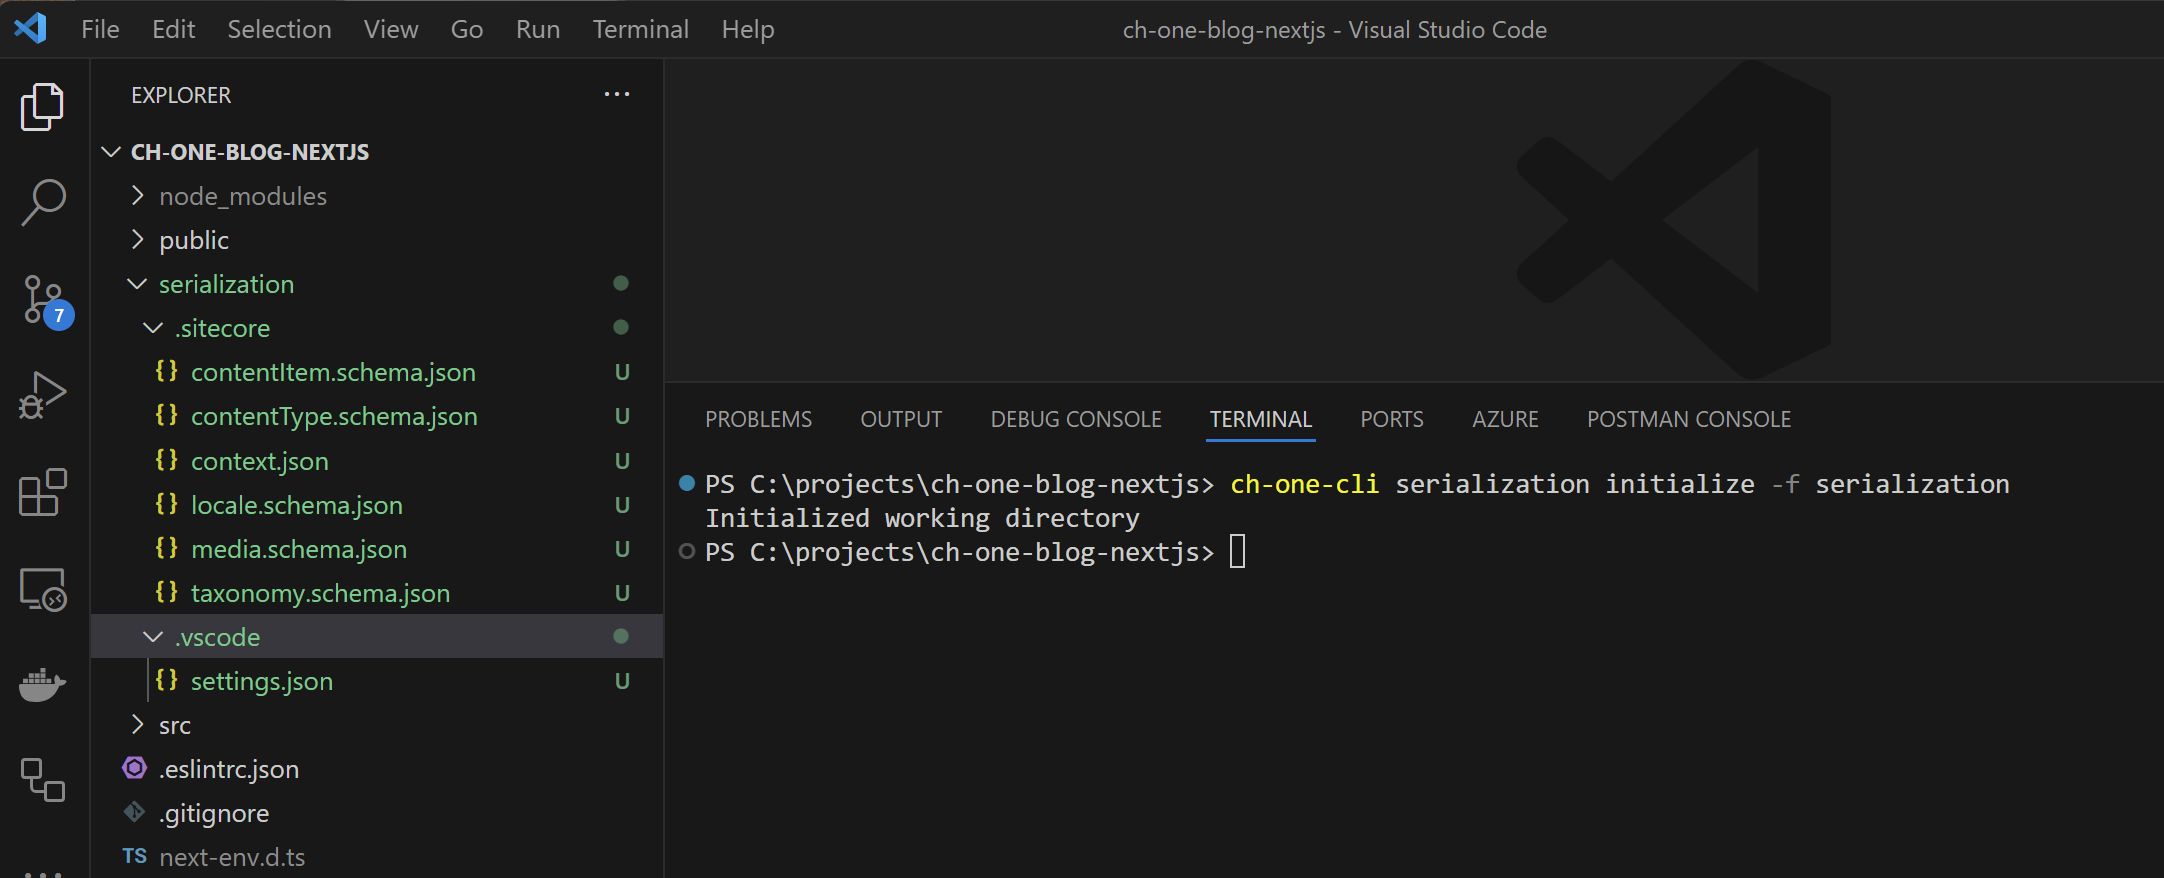
Task: Collapse the serialization folder
Action: coord(137,284)
